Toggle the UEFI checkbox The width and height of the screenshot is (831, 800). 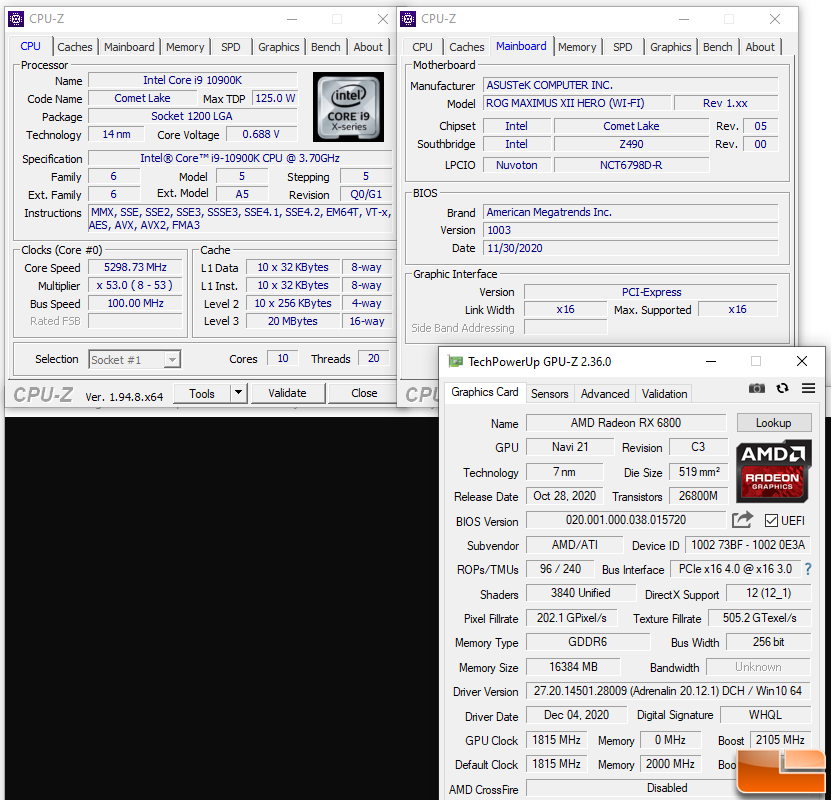pos(771,520)
